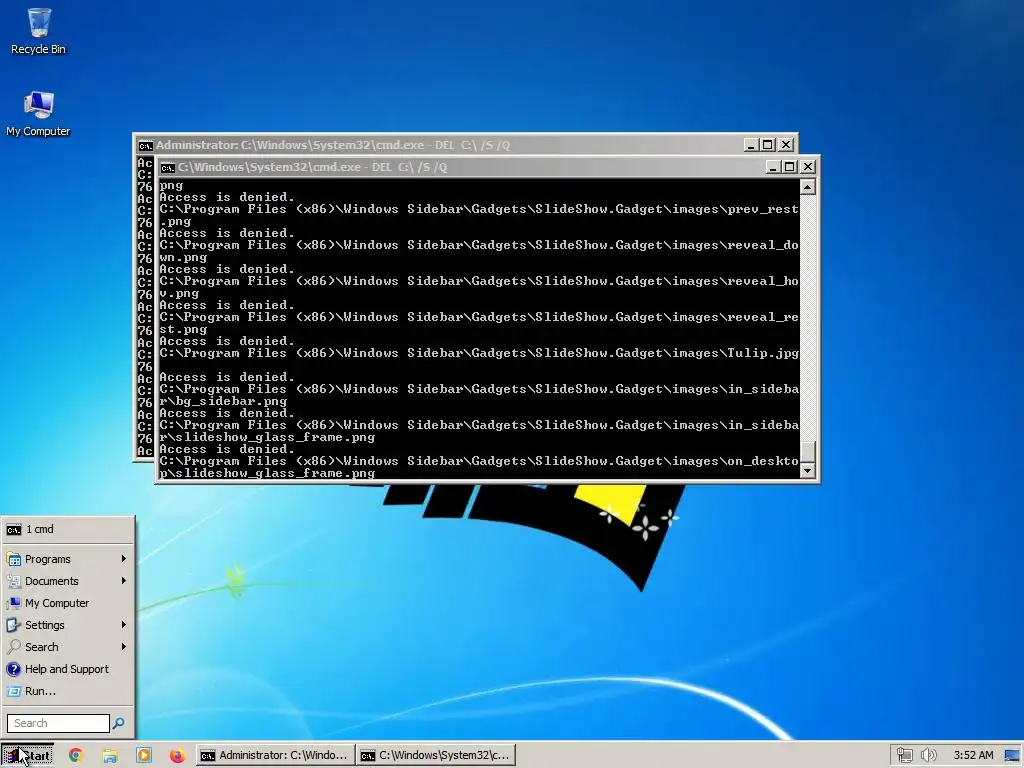Click the images\prev_rest path line in cmd output
Image resolution: width=1024 pixels, height=768 pixels.
pyautogui.click(x=479, y=210)
